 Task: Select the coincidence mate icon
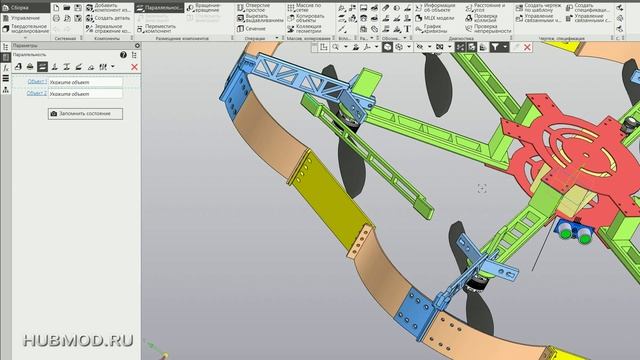pos(18,67)
